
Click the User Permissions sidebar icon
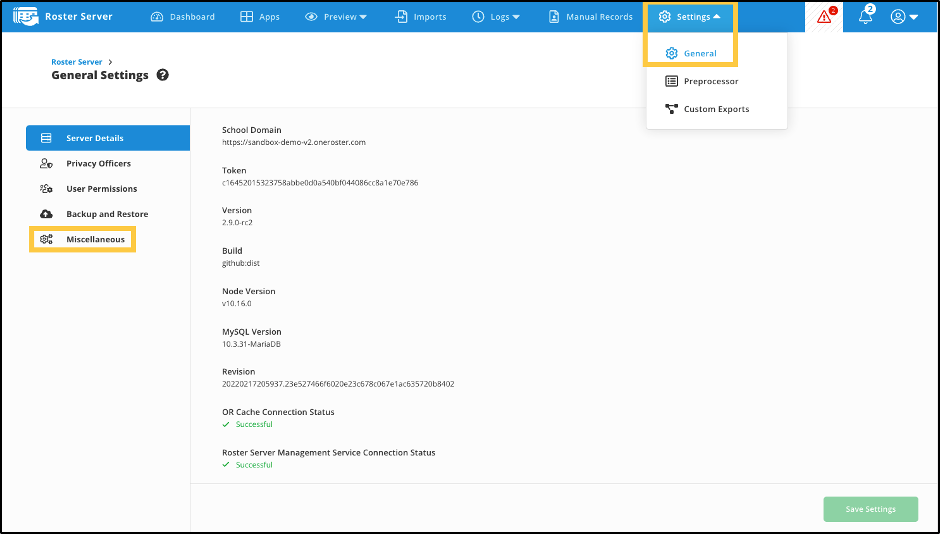tap(46, 189)
